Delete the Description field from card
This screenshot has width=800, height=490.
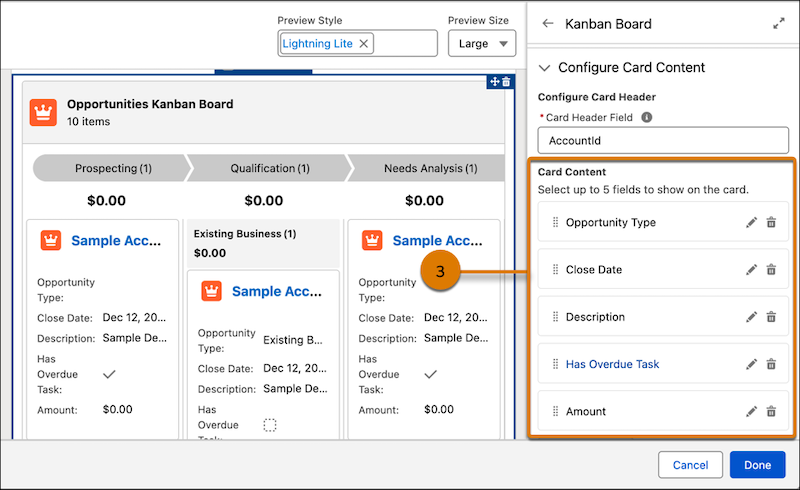(771, 317)
